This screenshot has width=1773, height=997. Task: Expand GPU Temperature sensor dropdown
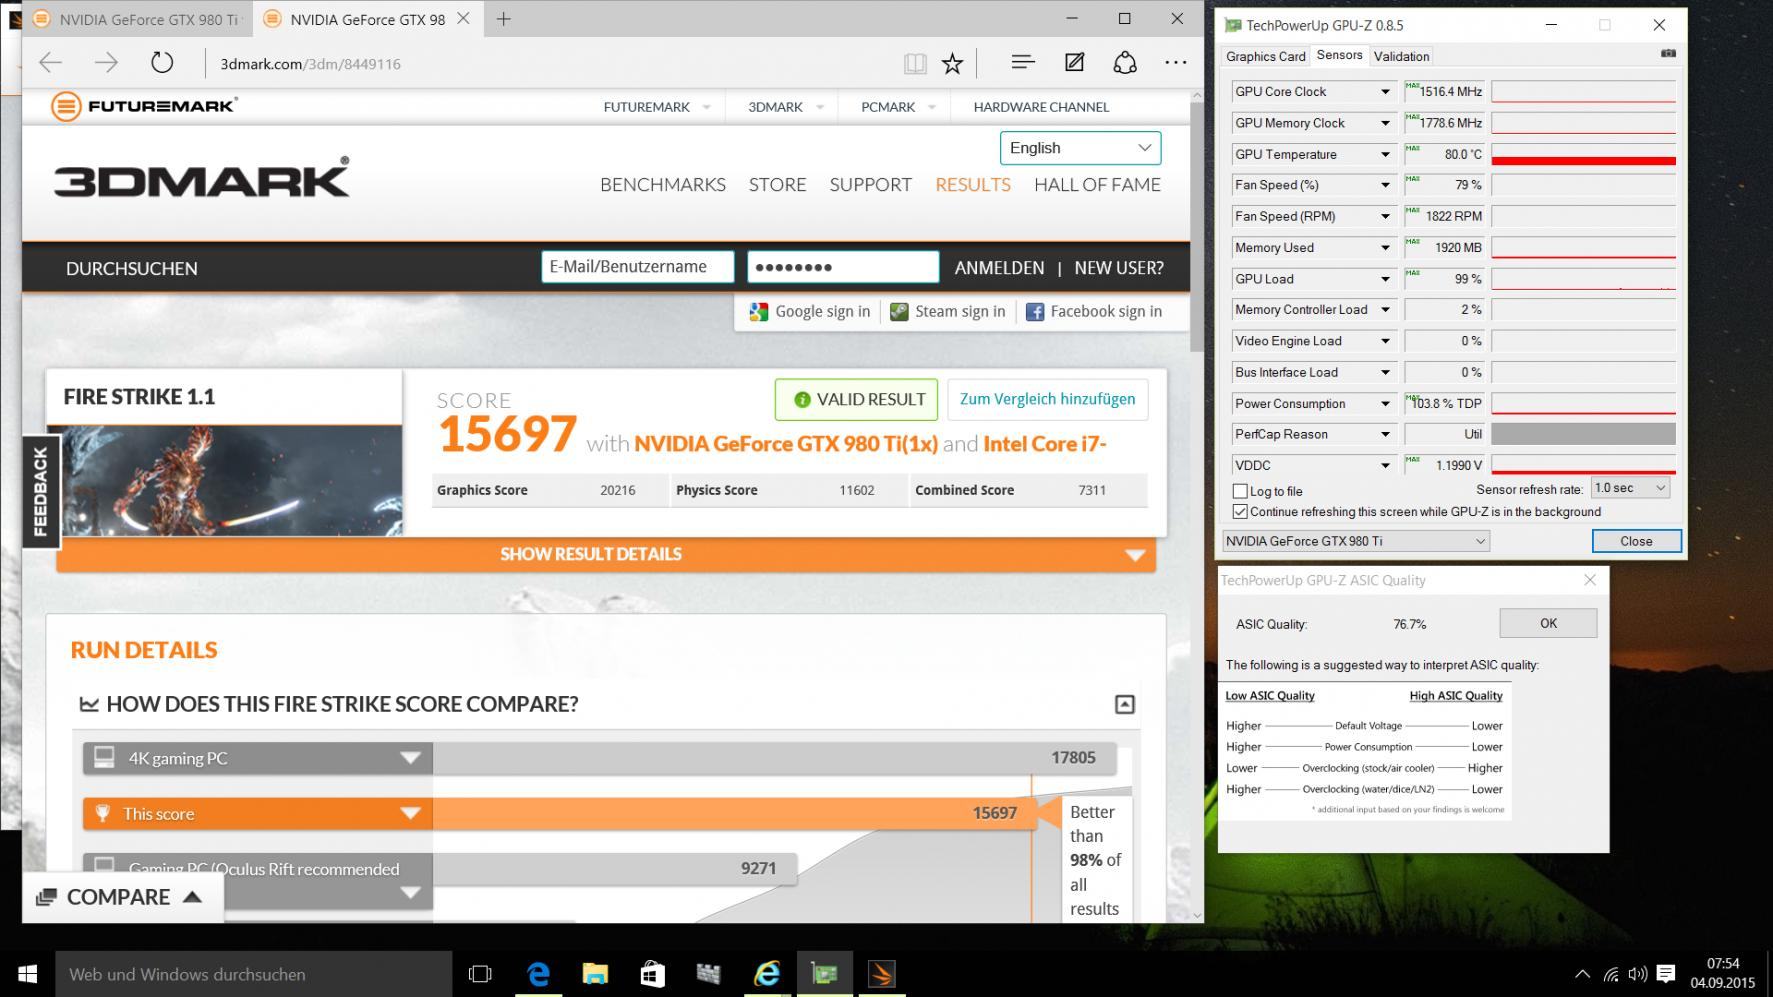pos(1385,155)
